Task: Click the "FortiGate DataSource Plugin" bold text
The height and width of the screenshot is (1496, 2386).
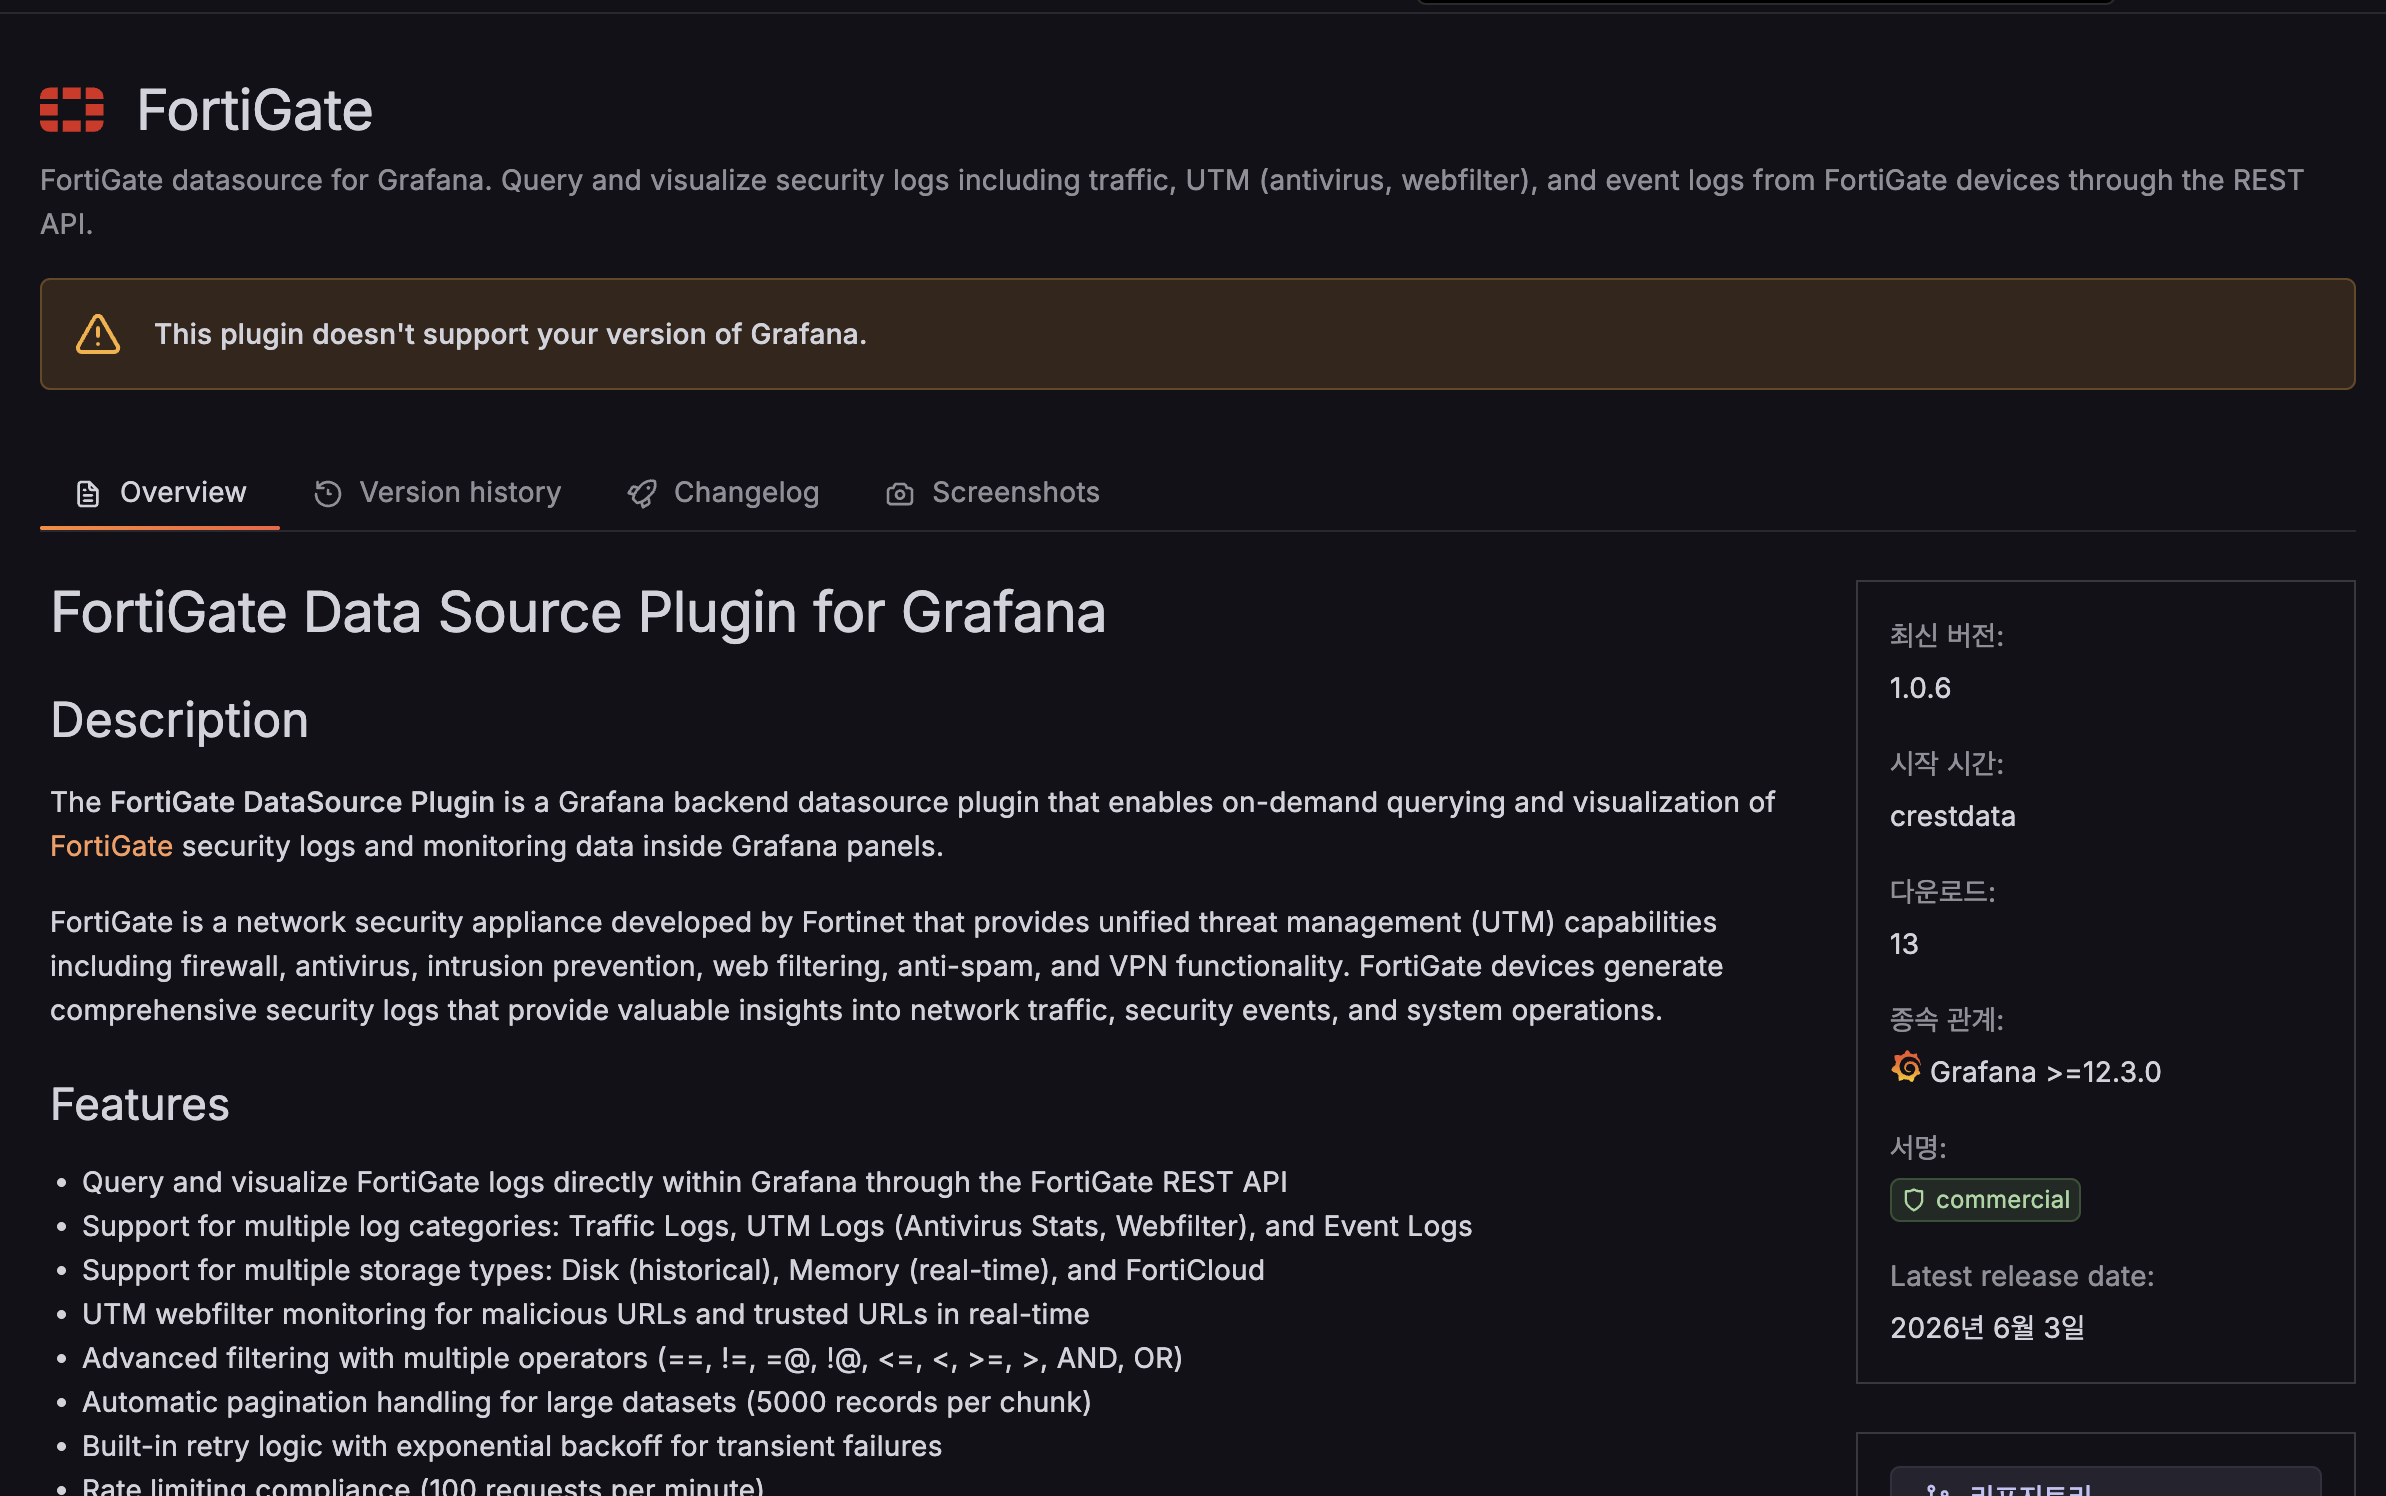Action: point(302,802)
